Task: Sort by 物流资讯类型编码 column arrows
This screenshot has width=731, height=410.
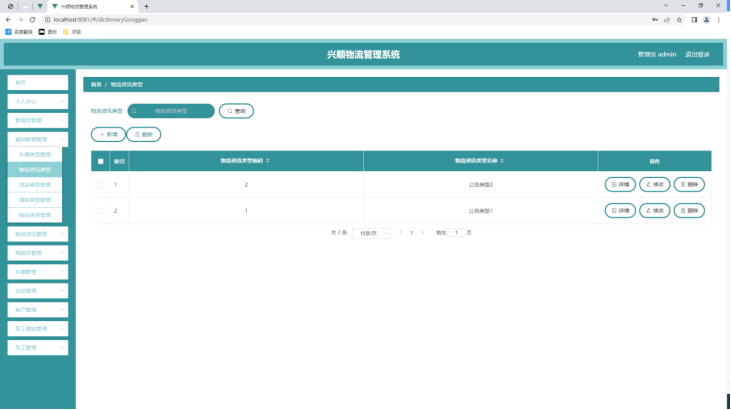Action: pos(268,161)
